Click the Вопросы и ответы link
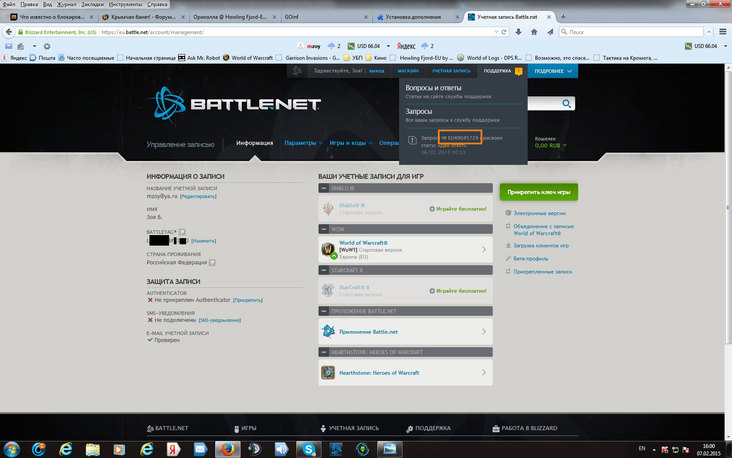The height and width of the screenshot is (458, 732). point(433,88)
